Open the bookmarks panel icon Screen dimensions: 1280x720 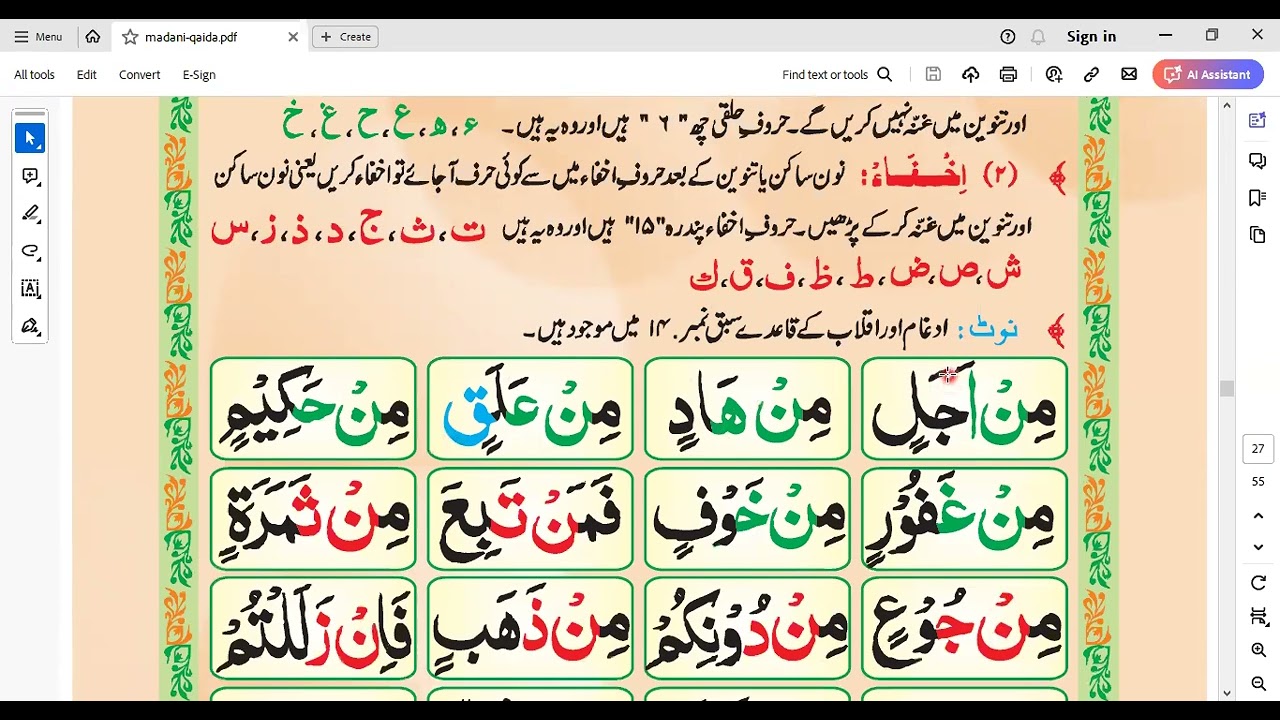click(1258, 198)
